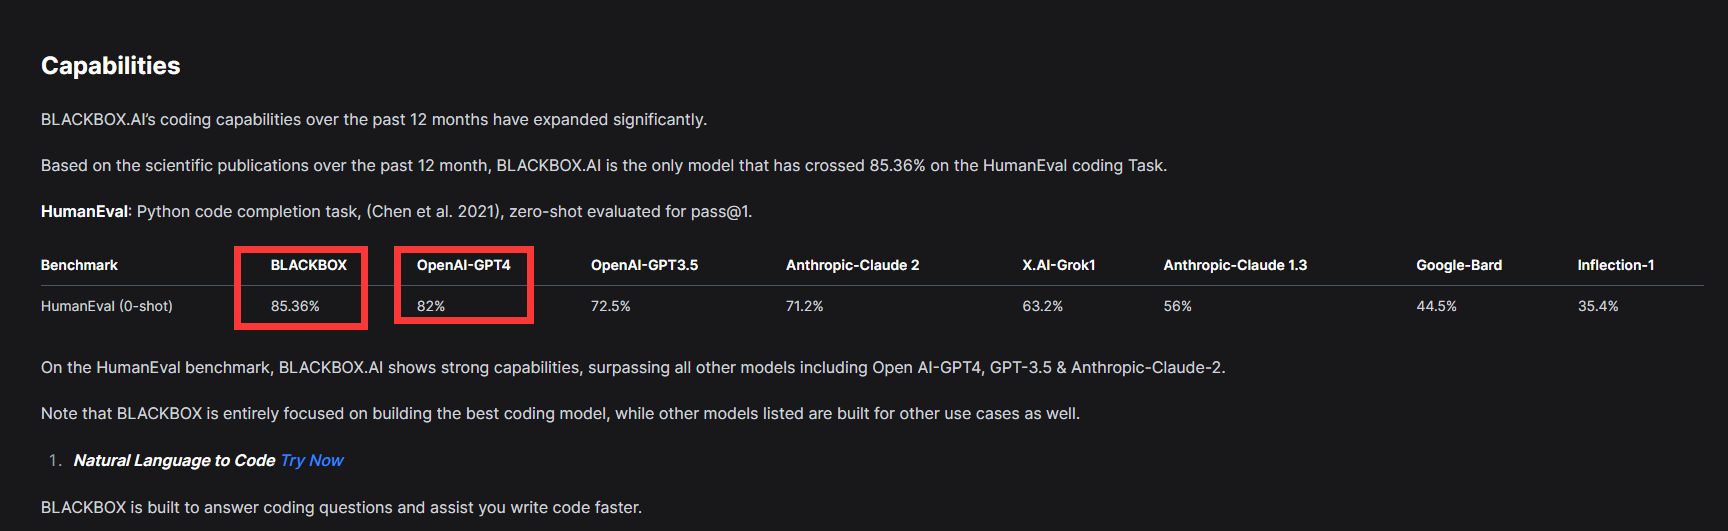Viewport: 1728px width, 531px height.
Task: Click the OpenAI-GPT3.5 column header
Action: 644,265
